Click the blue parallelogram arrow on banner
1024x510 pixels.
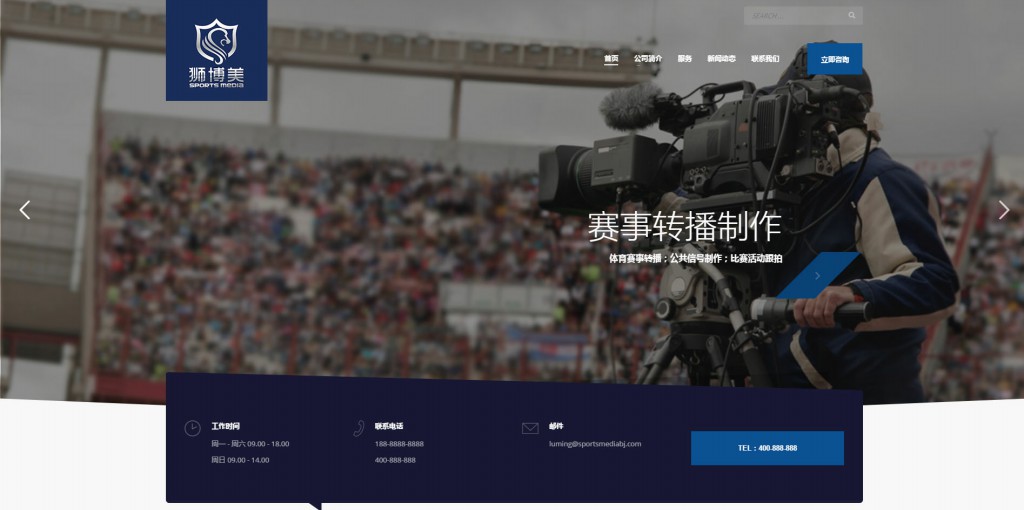(817, 276)
